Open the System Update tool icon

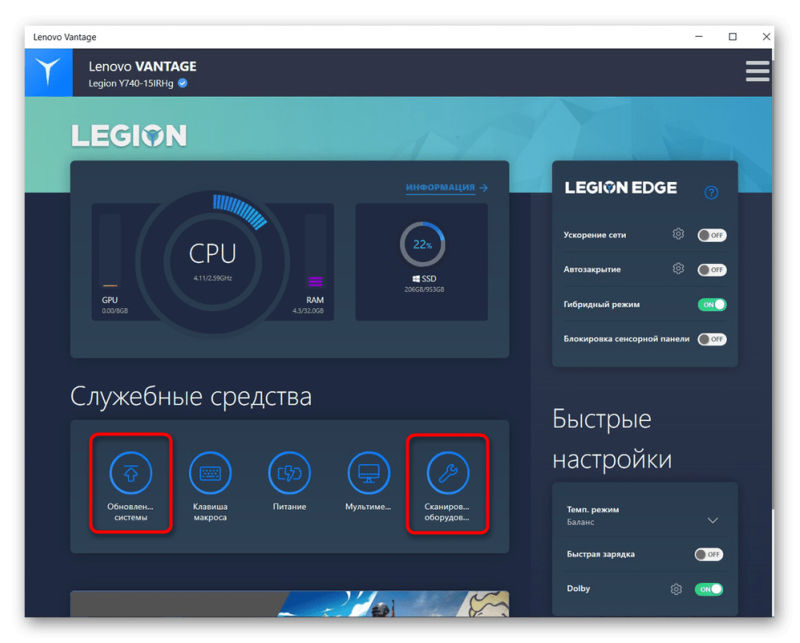click(x=131, y=473)
